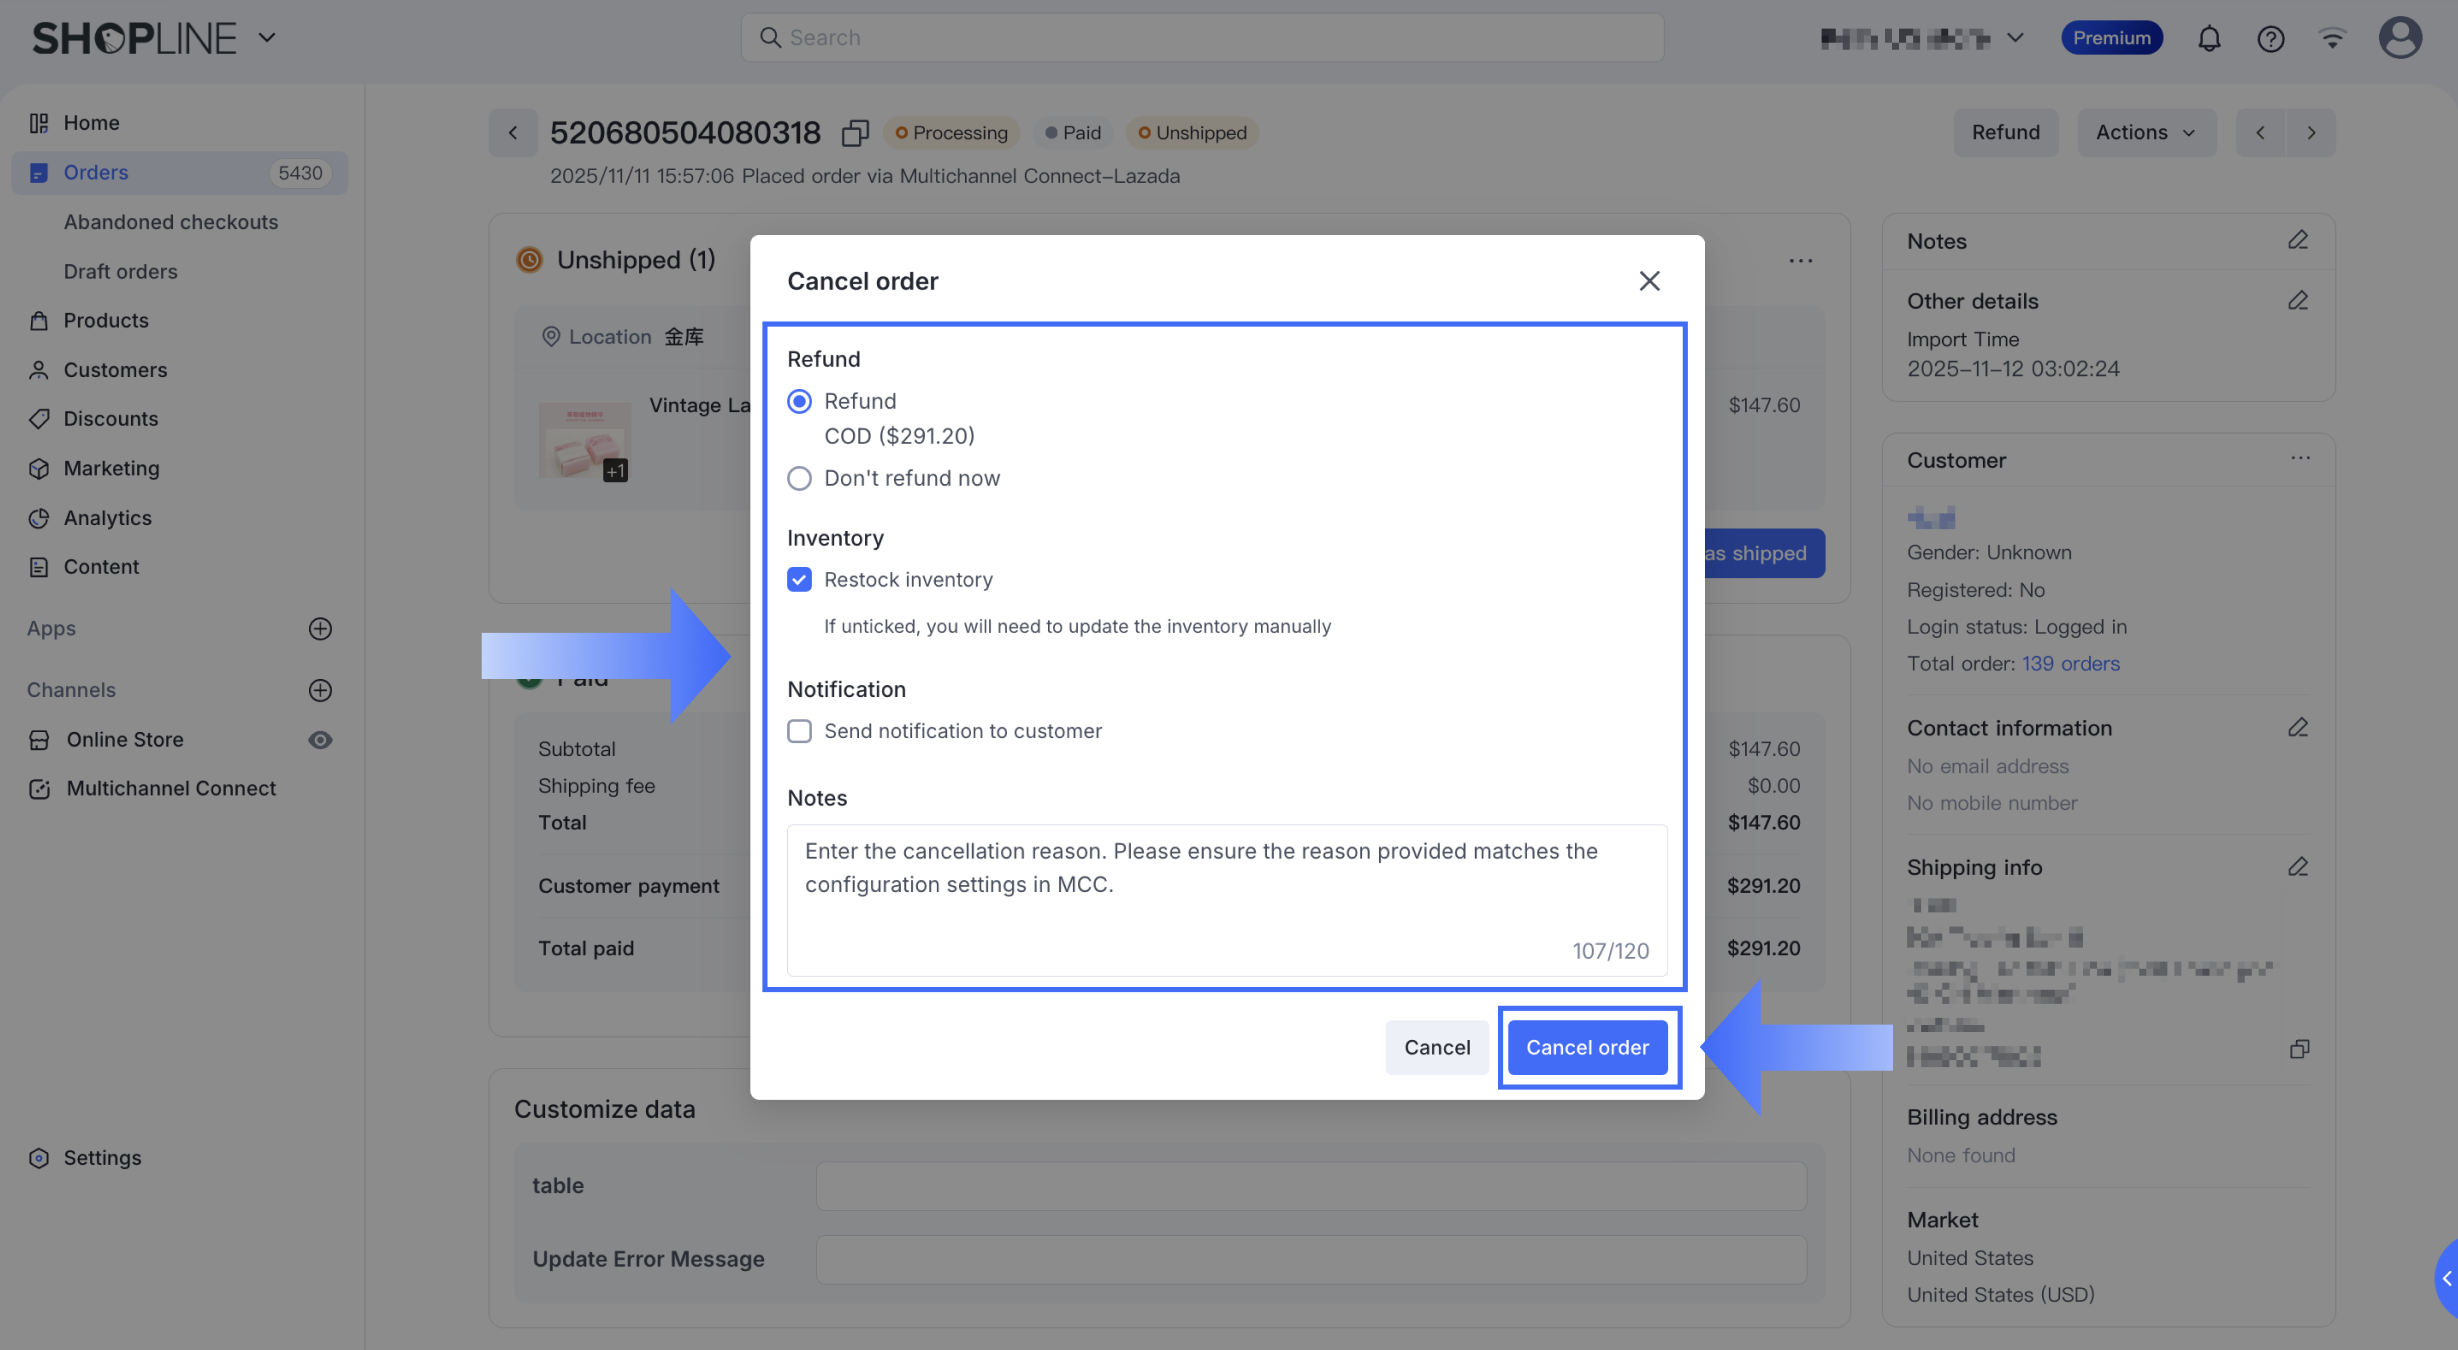The width and height of the screenshot is (2458, 1350).
Task: Enable Send notification to customer checkbox
Action: click(799, 731)
